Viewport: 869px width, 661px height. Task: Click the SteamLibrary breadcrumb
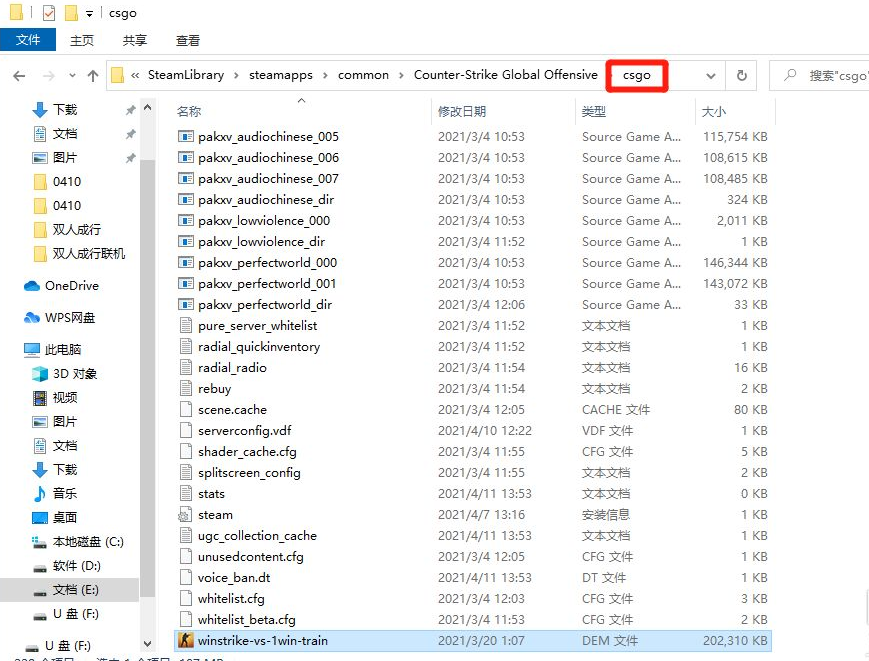tap(186, 75)
